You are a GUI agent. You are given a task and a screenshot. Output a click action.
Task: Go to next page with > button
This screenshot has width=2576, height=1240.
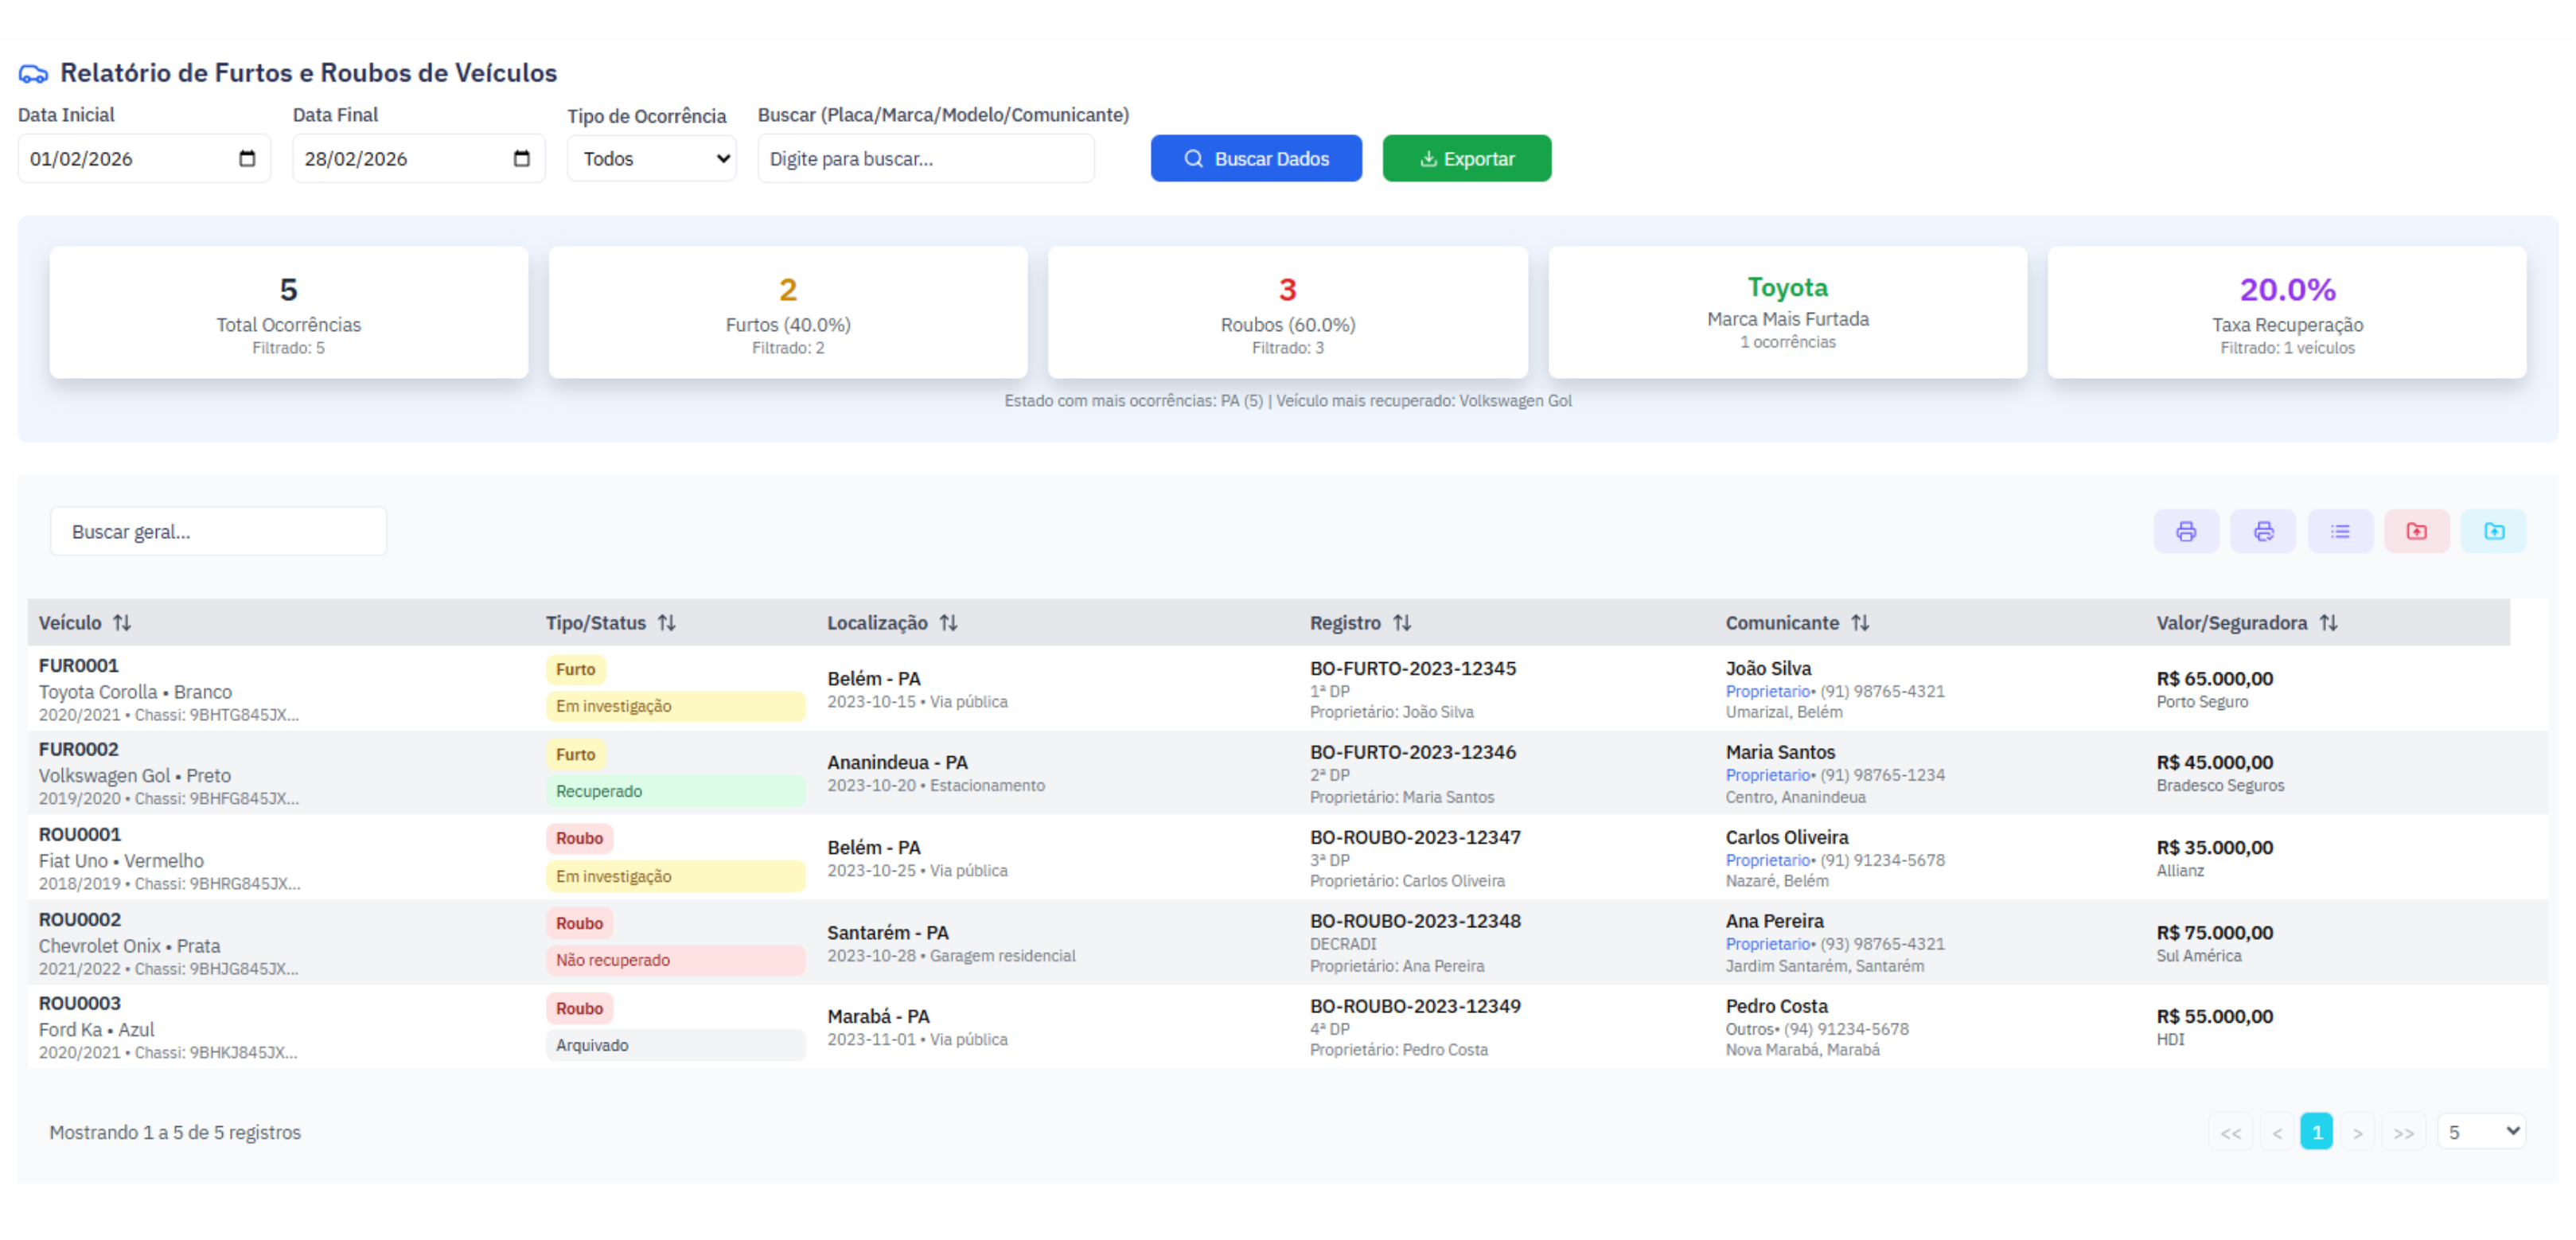[x=2358, y=1132]
